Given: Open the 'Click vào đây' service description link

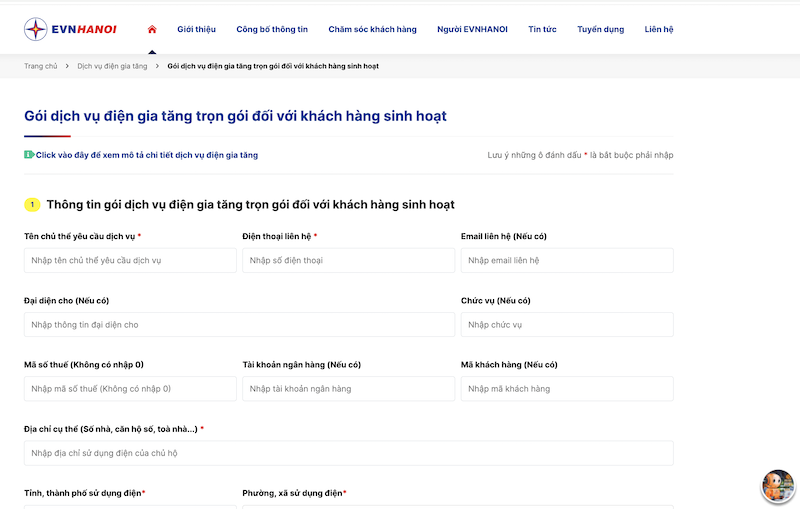Looking at the screenshot, I should coord(147,155).
